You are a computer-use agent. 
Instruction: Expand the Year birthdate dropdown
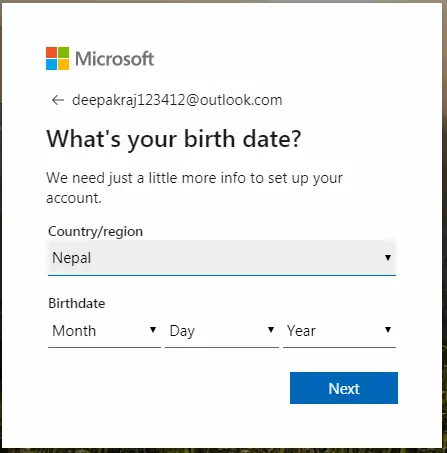(x=339, y=331)
